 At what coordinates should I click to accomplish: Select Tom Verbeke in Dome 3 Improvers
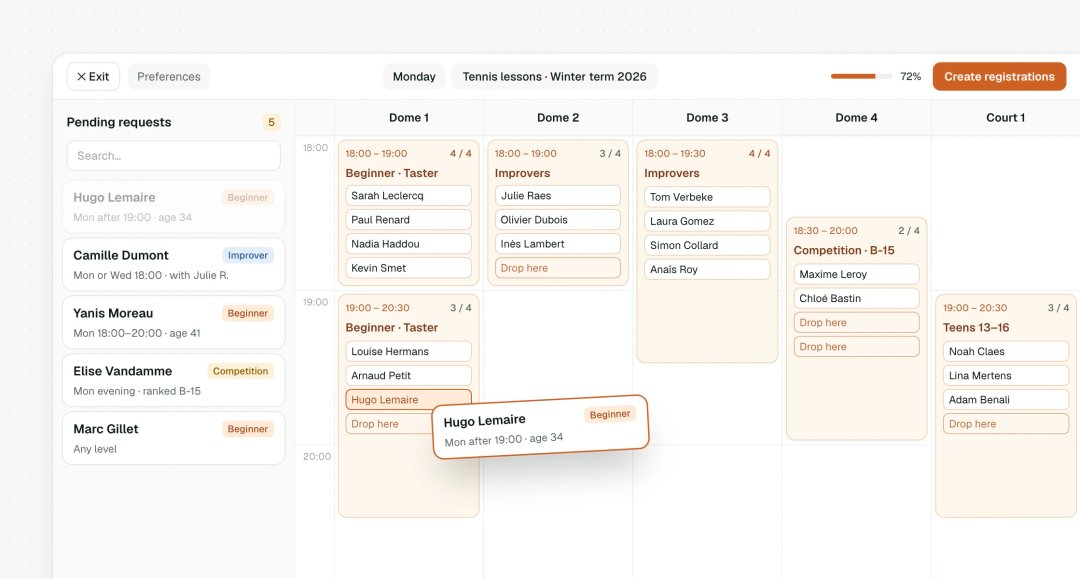[707, 197]
